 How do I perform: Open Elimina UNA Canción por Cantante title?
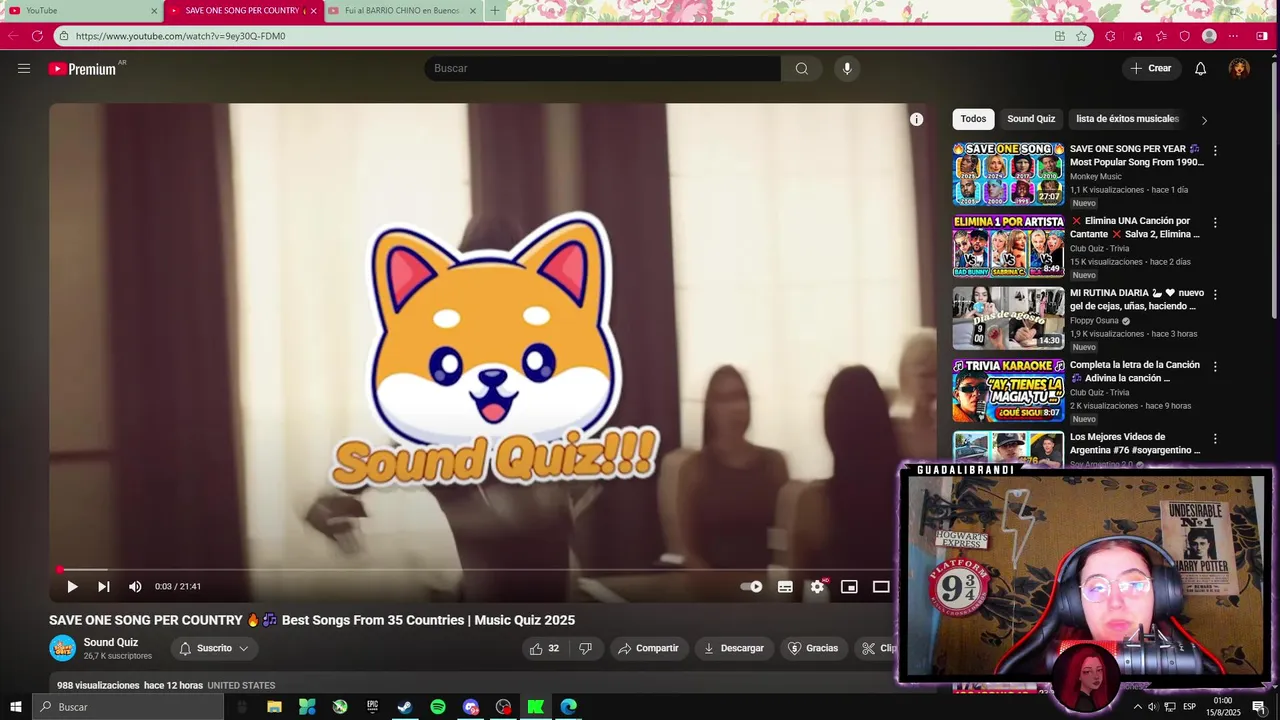pyautogui.click(x=1135, y=227)
